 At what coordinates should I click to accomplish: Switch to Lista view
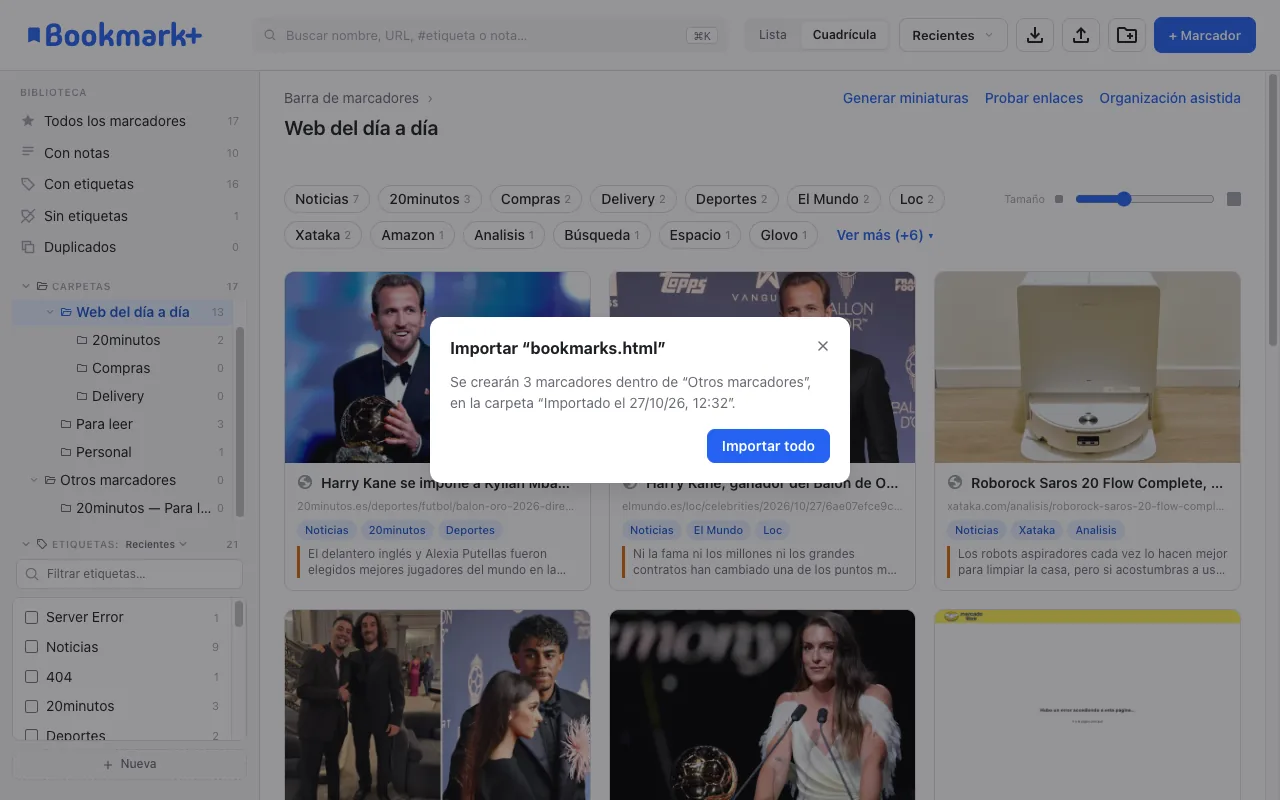click(773, 35)
